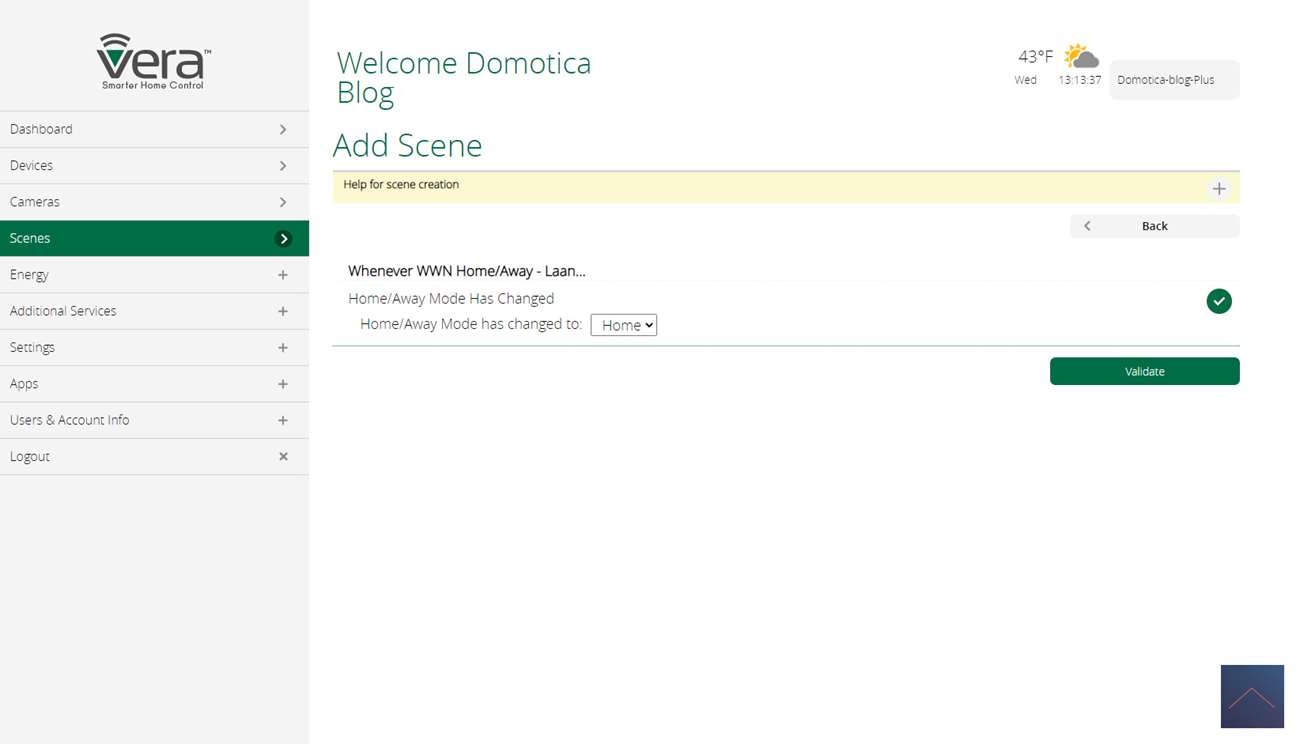Click the Dashboard chevron icon

point(283,130)
